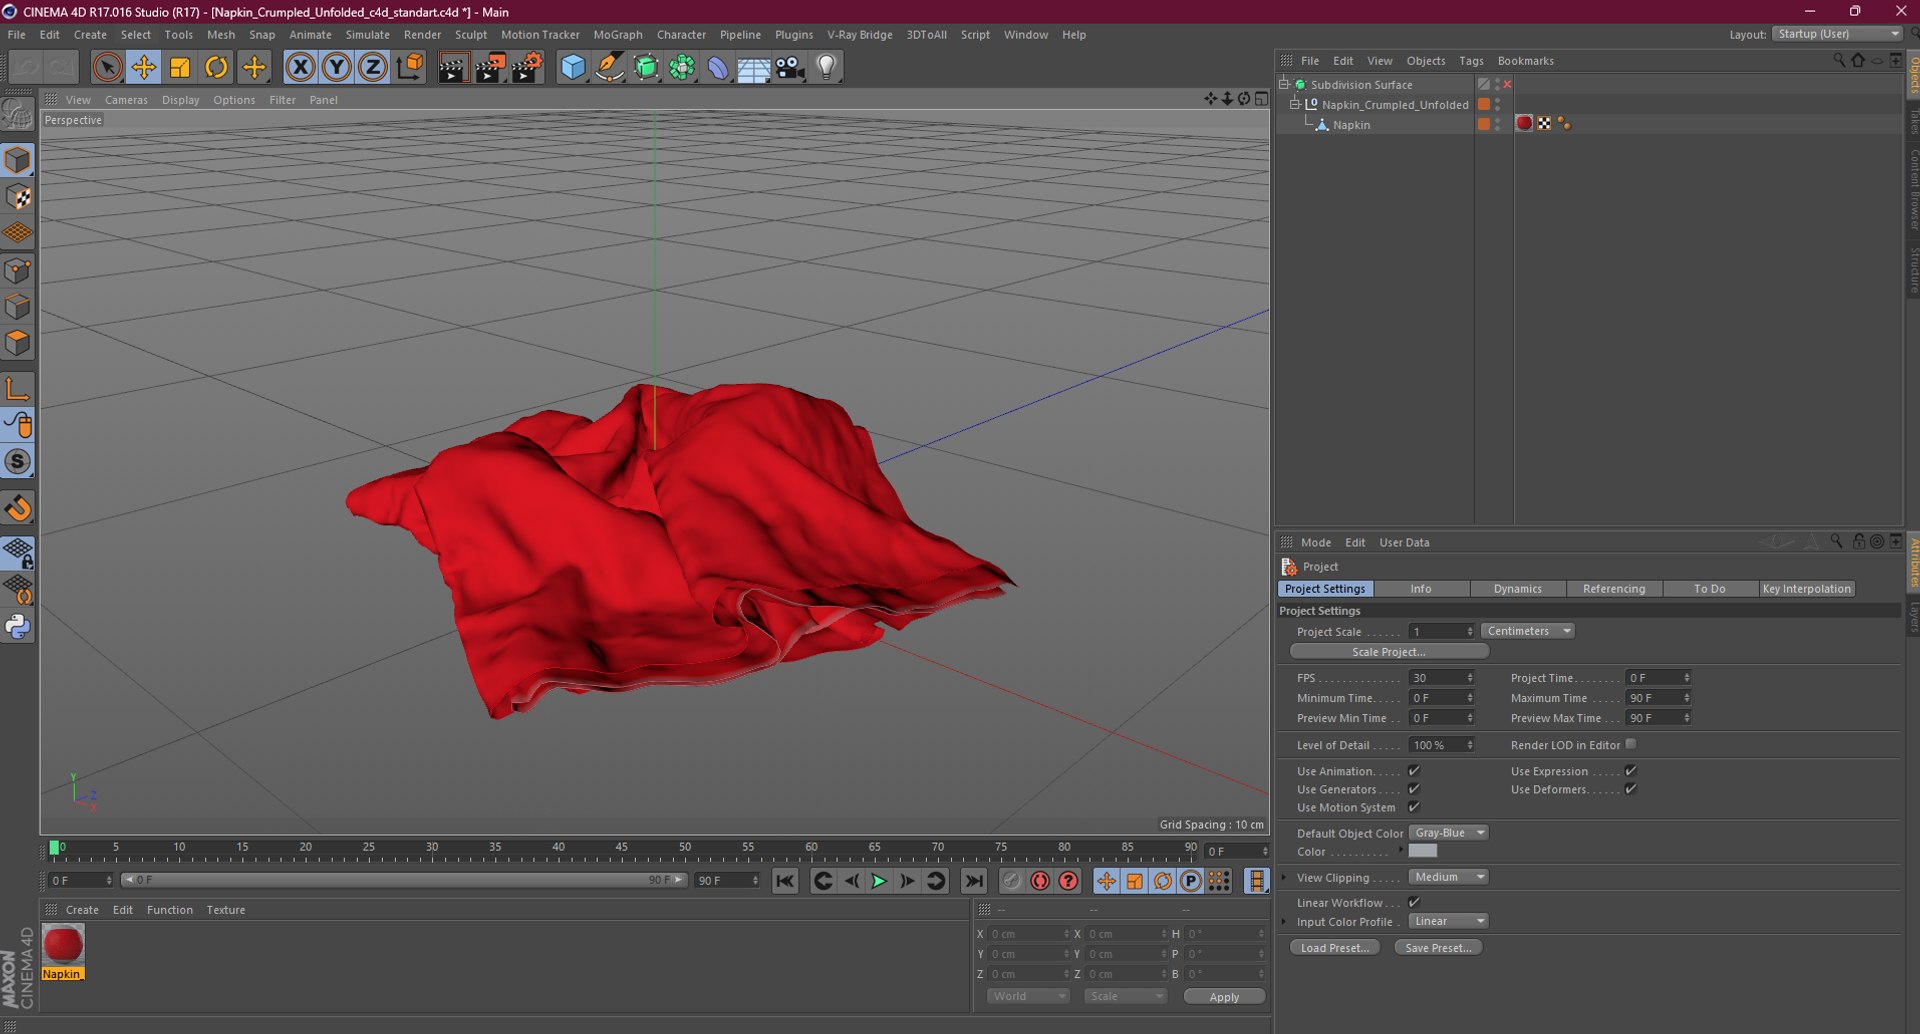Toggle Use Motion System checkbox
The height and width of the screenshot is (1034, 1920).
[x=1414, y=807]
